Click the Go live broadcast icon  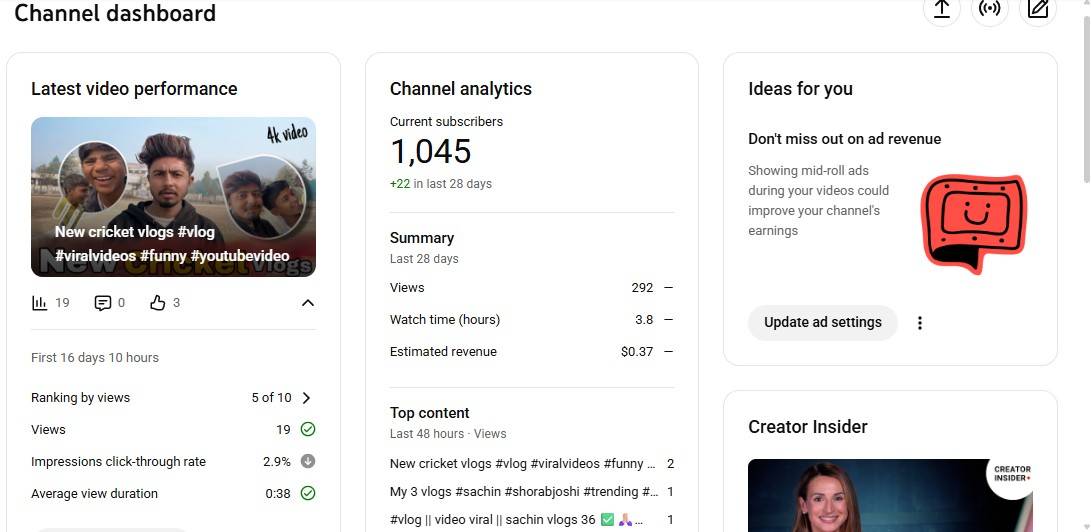(x=989, y=10)
